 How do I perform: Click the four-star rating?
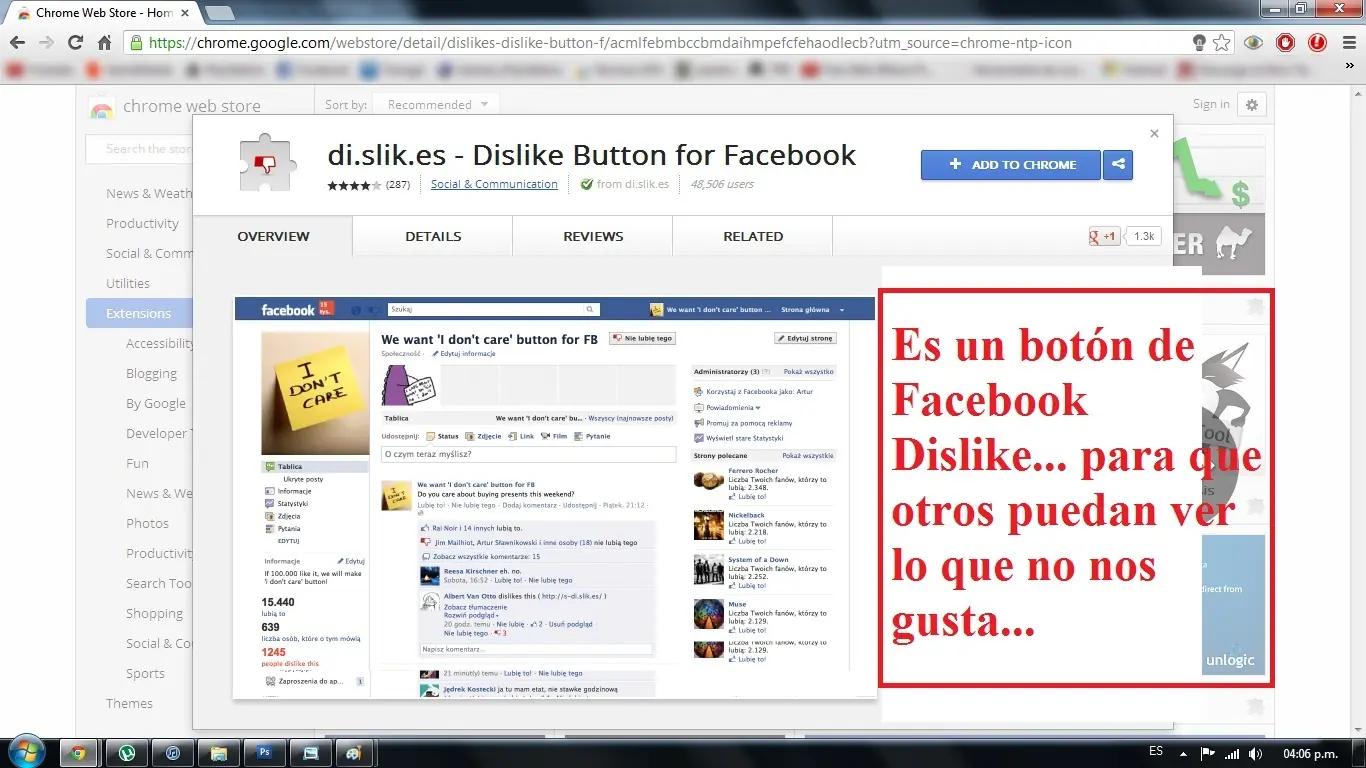(354, 185)
